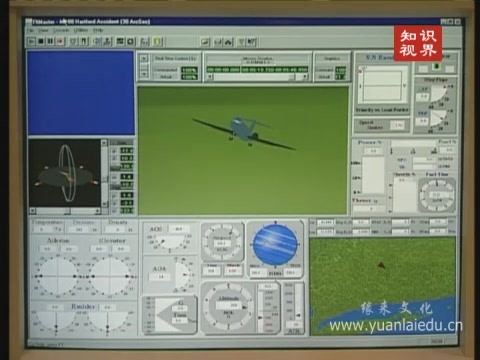Click the help pointer icon in toolbar
The height and width of the screenshot is (360, 480).
[x=252, y=42]
